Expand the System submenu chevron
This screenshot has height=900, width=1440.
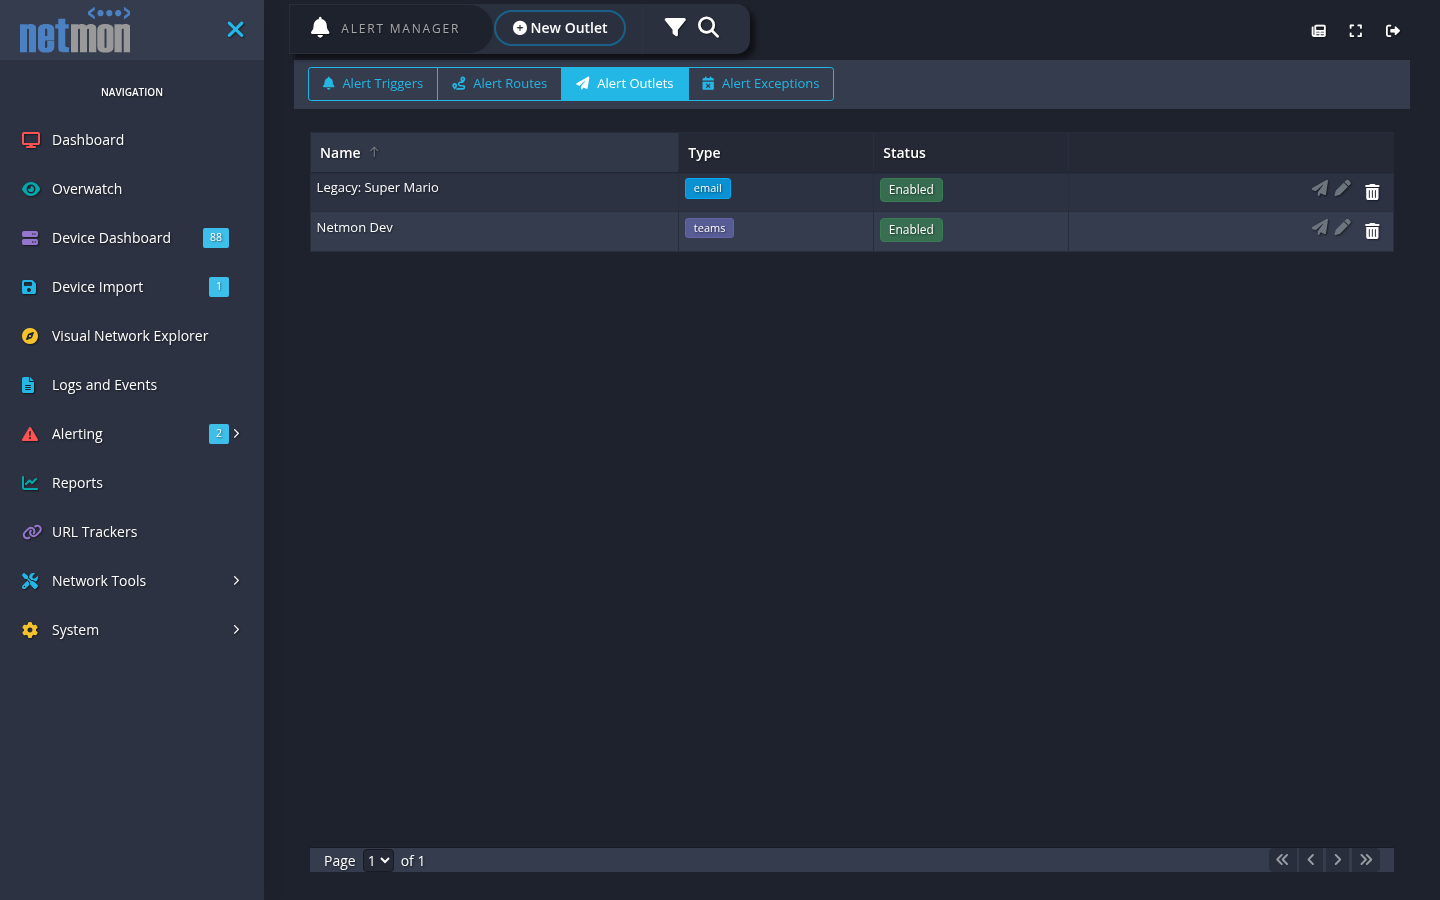coord(237,629)
